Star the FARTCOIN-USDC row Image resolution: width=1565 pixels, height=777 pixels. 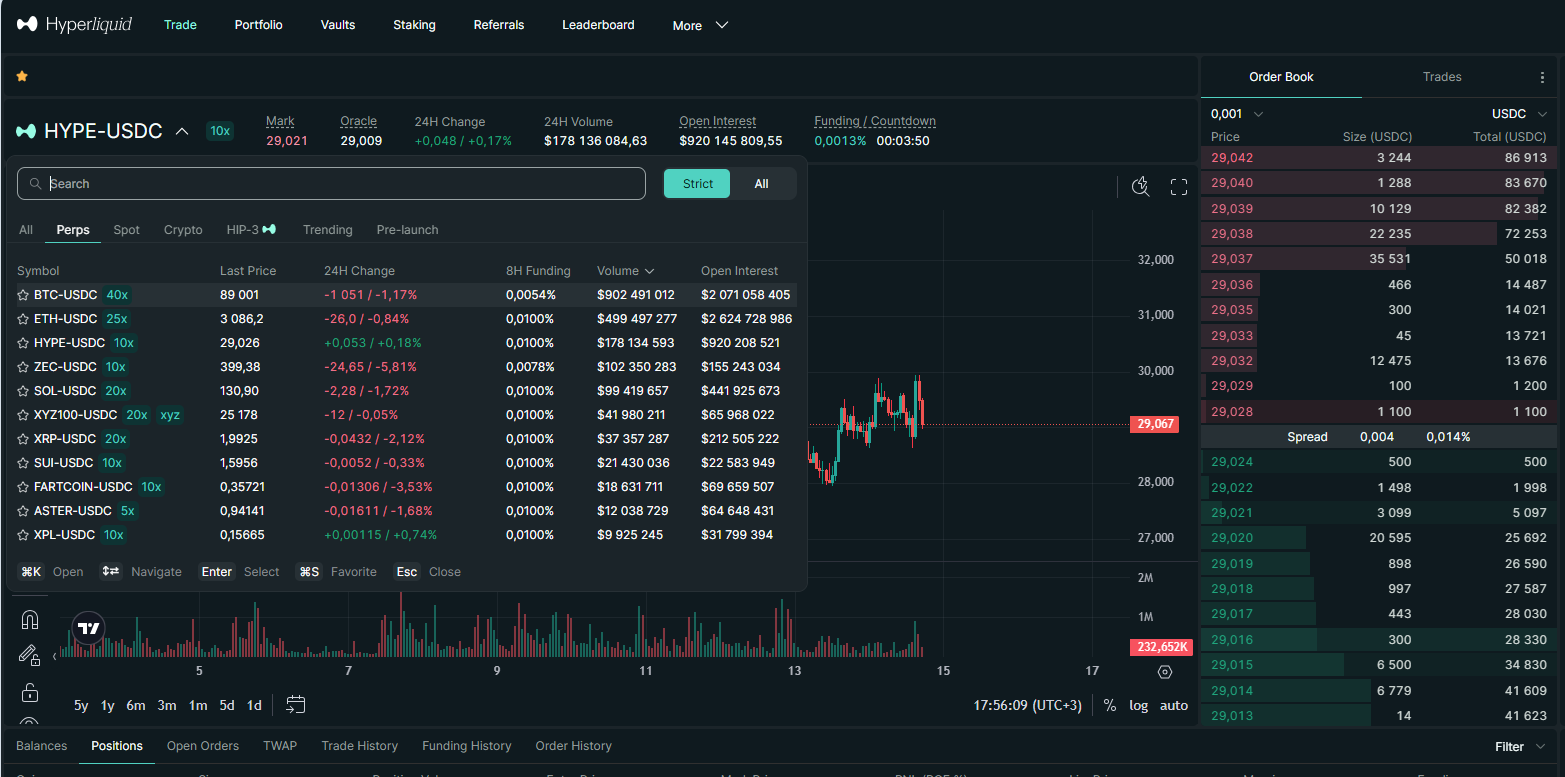[23, 487]
